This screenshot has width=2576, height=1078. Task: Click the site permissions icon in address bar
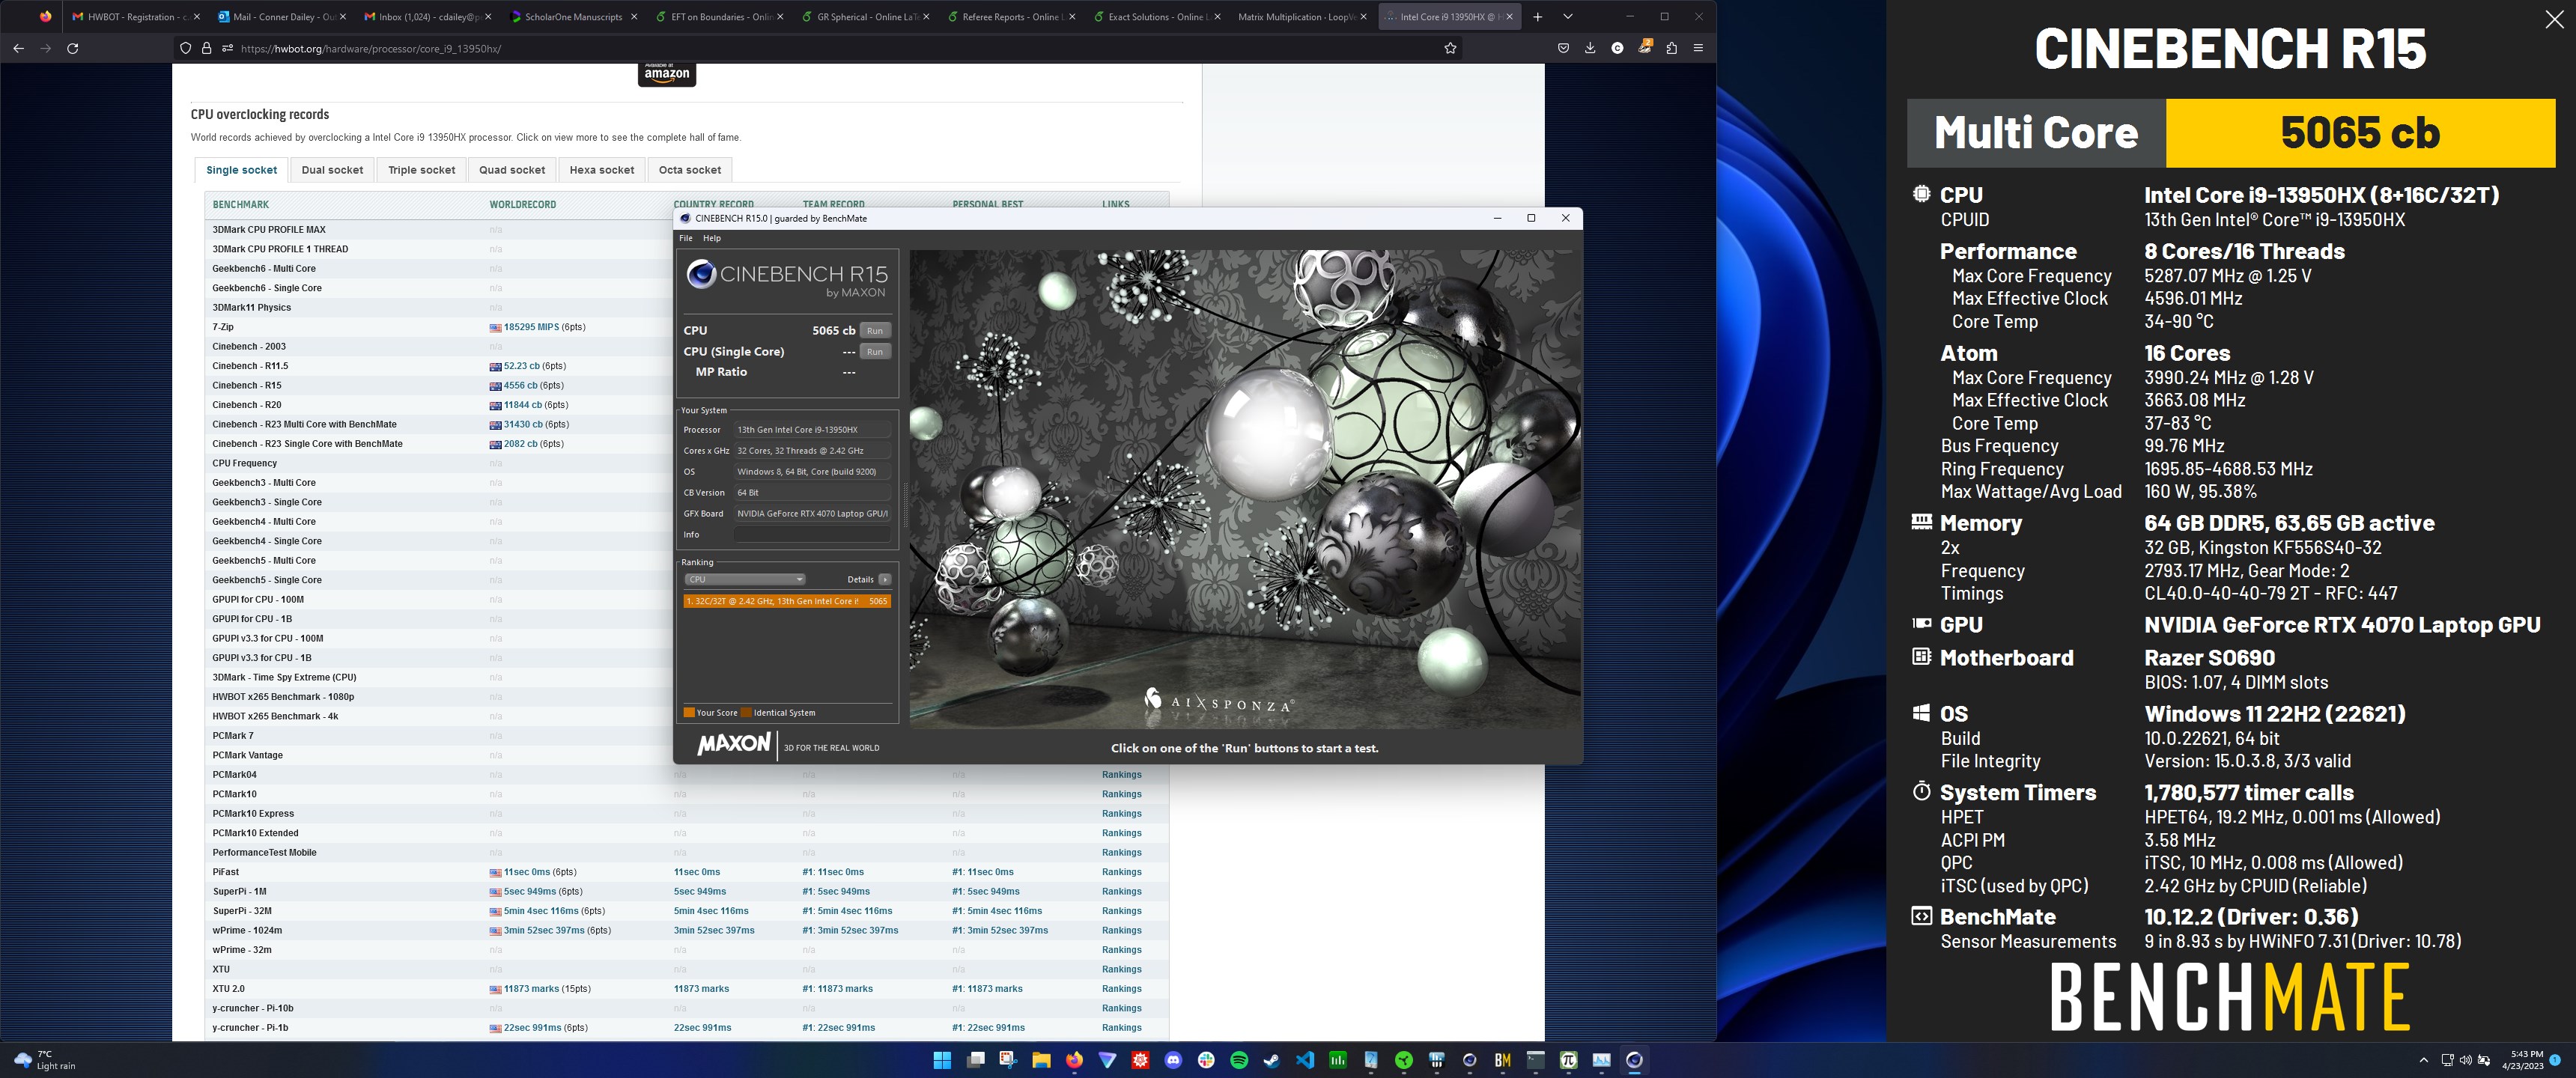point(227,48)
